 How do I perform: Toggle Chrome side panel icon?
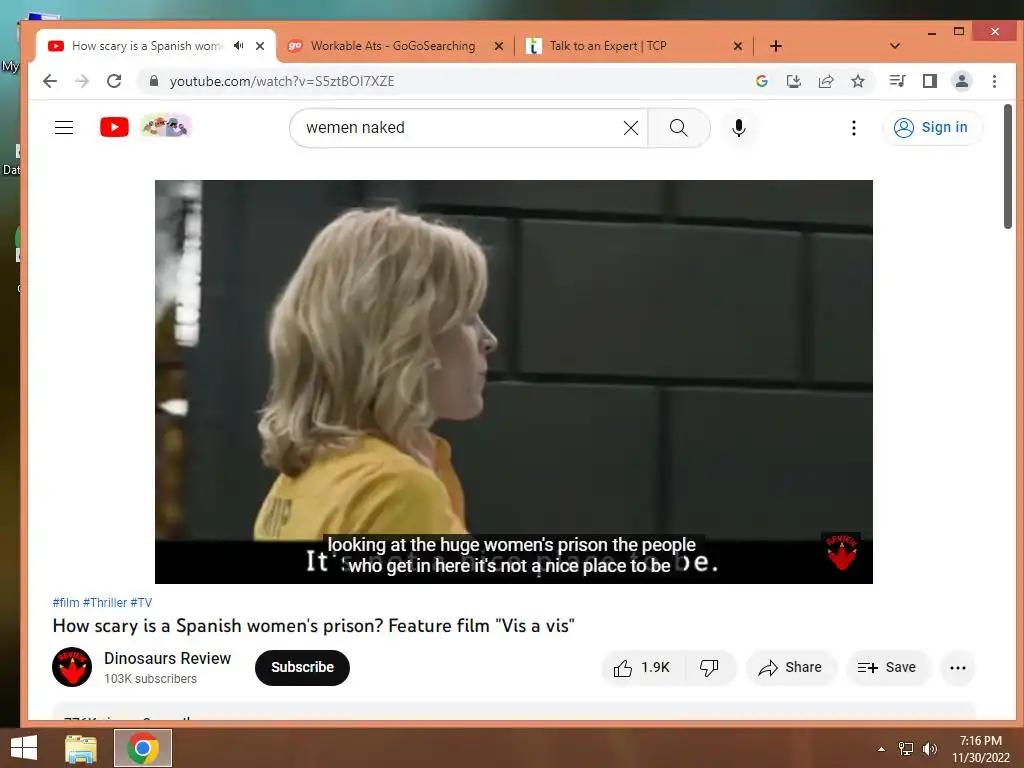(x=930, y=81)
